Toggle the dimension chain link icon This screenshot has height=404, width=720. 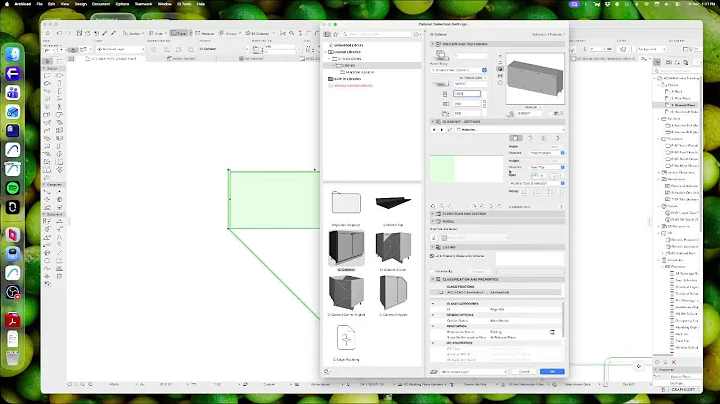click(484, 103)
